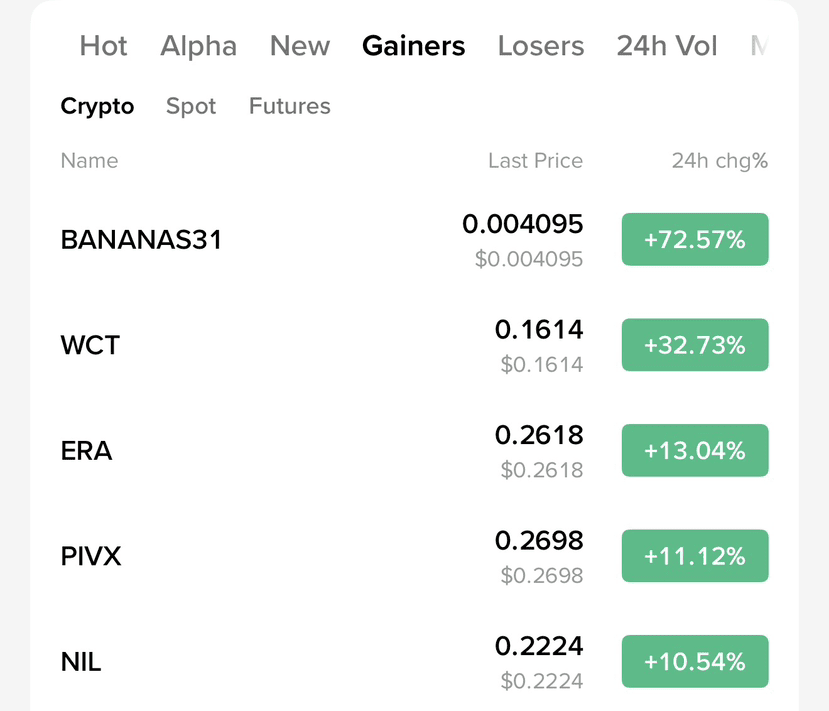
Task: Select the Gainers tab
Action: tap(413, 45)
